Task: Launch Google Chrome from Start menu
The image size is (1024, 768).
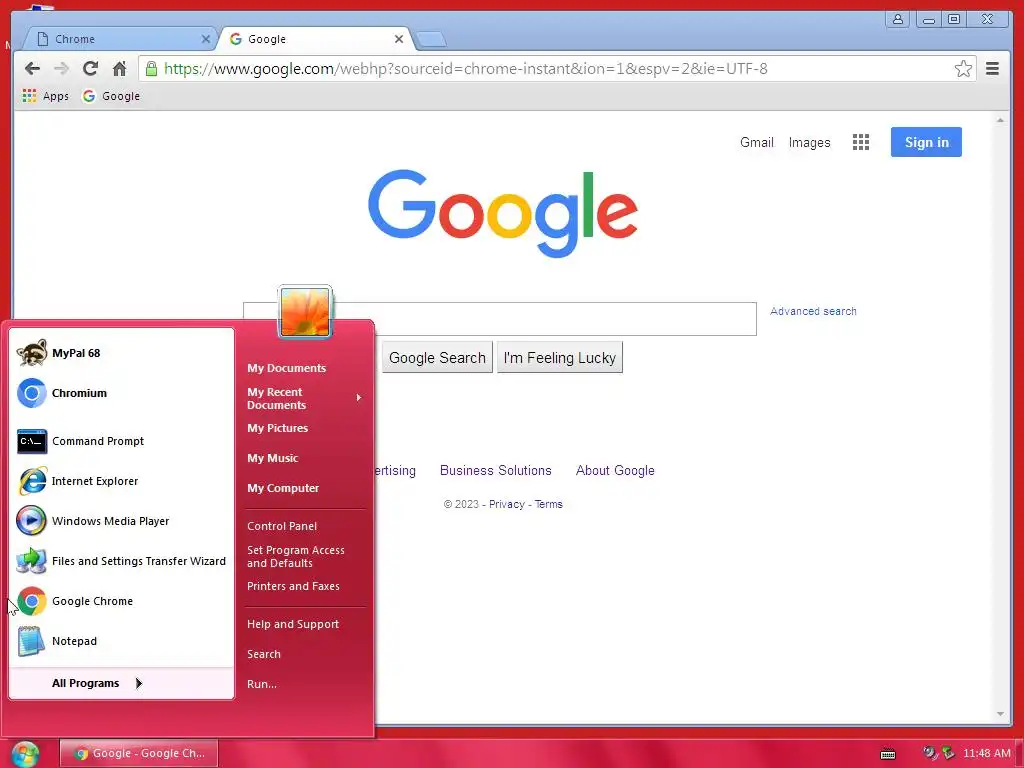Action: pos(121,601)
